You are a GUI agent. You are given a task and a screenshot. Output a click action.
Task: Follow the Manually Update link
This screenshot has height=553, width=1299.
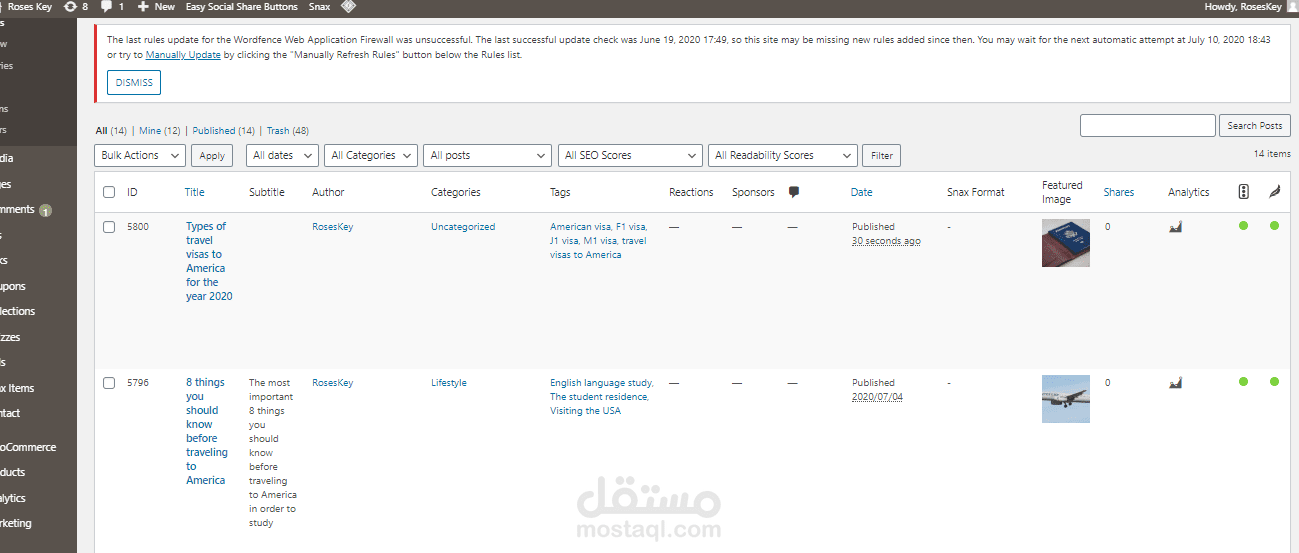click(183, 55)
